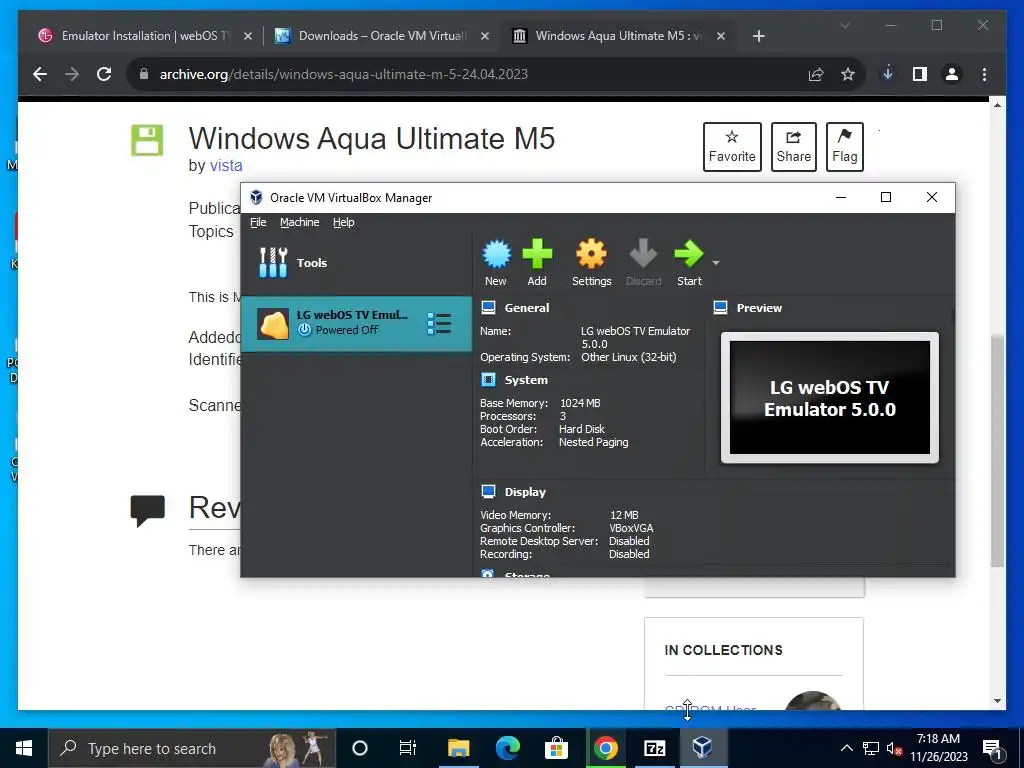Click the General section header
This screenshot has height=768, width=1024.
pos(526,308)
